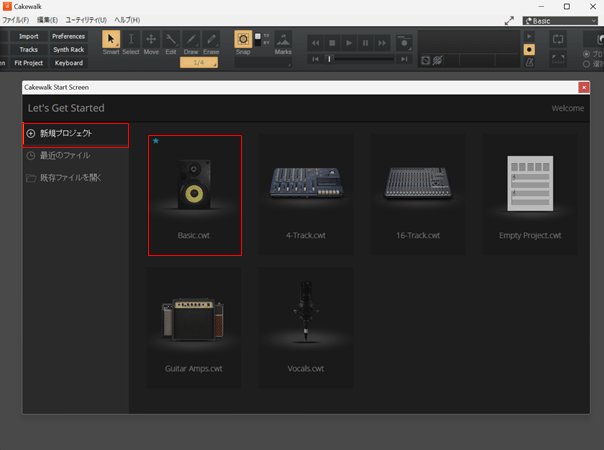
Task: Fast forward the transport
Action: pyautogui.click(x=382, y=43)
